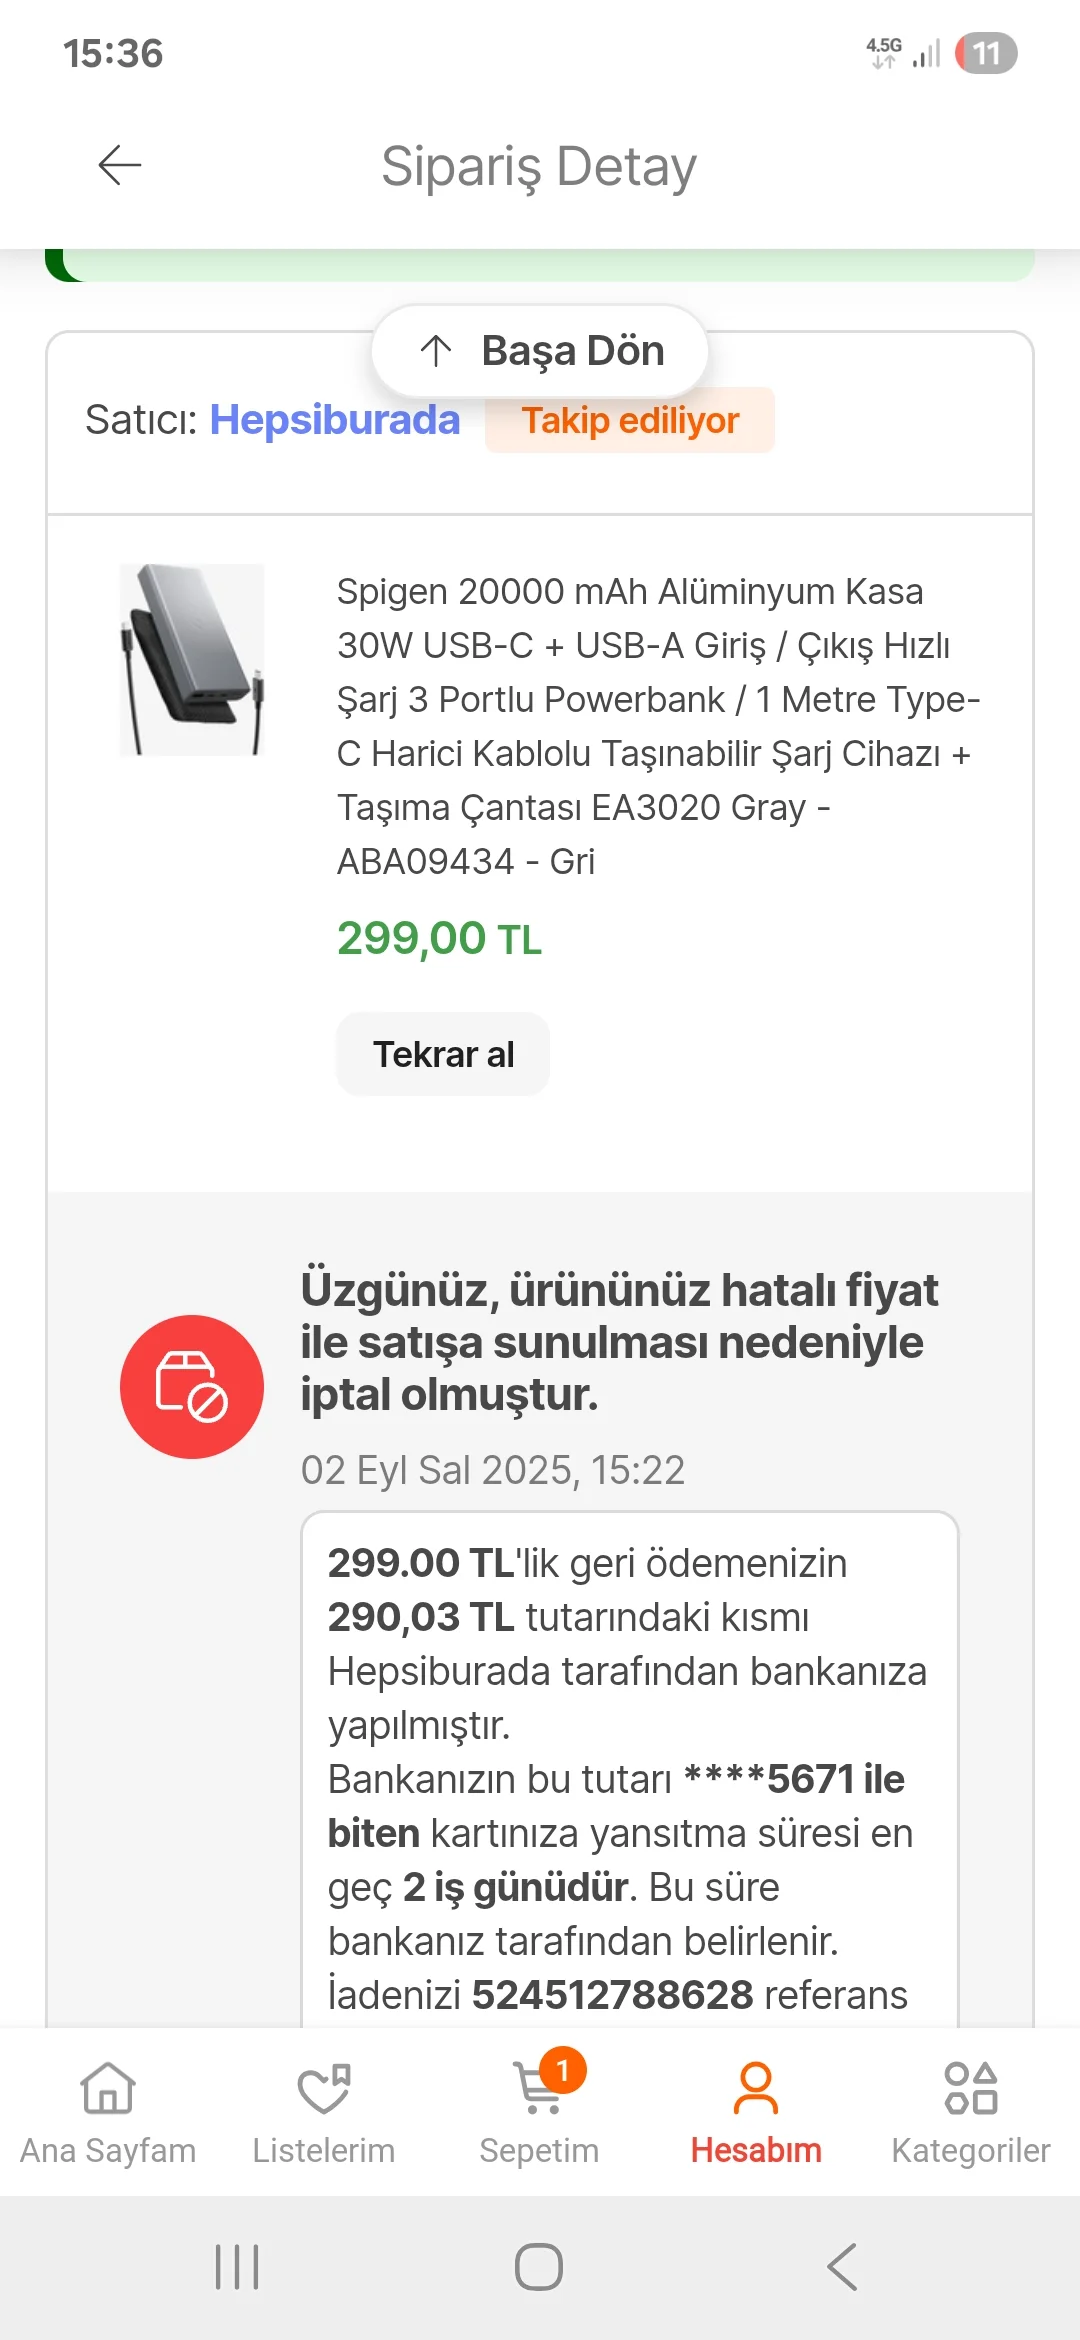
Task: Tap the cart badge showing 1
Action: point(563,2070)
